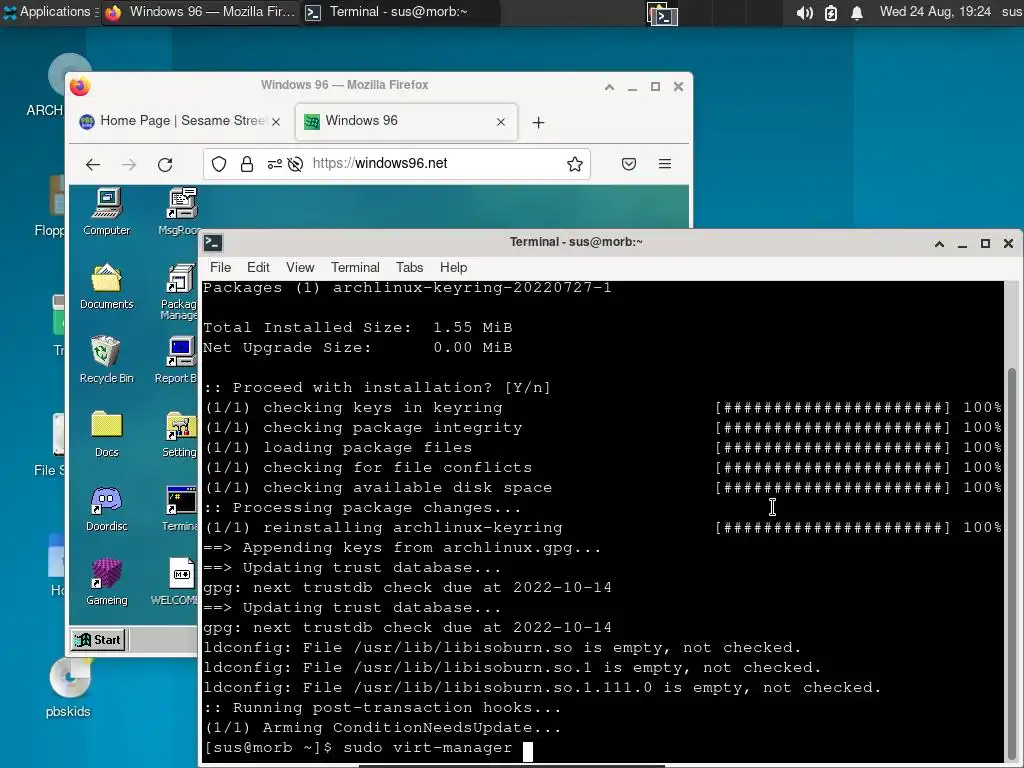Click the battery power indicator icon

pos(831,12)
